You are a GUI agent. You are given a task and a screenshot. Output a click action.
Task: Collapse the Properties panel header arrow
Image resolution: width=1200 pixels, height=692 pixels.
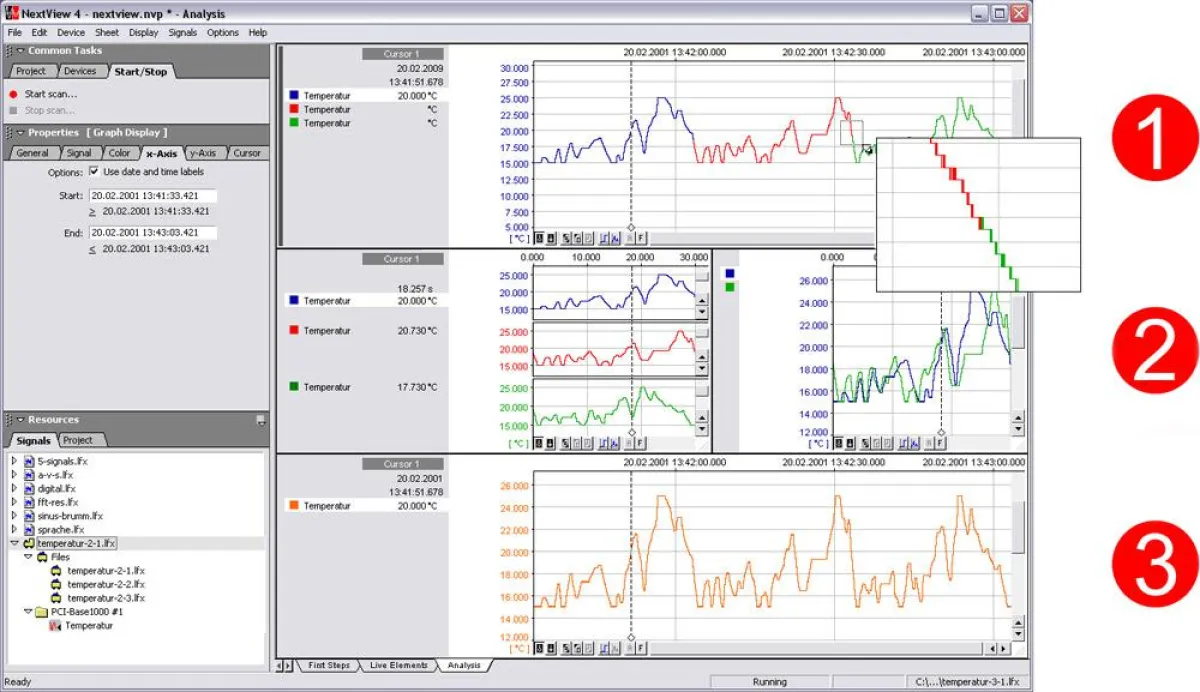(x=20, y=133)
